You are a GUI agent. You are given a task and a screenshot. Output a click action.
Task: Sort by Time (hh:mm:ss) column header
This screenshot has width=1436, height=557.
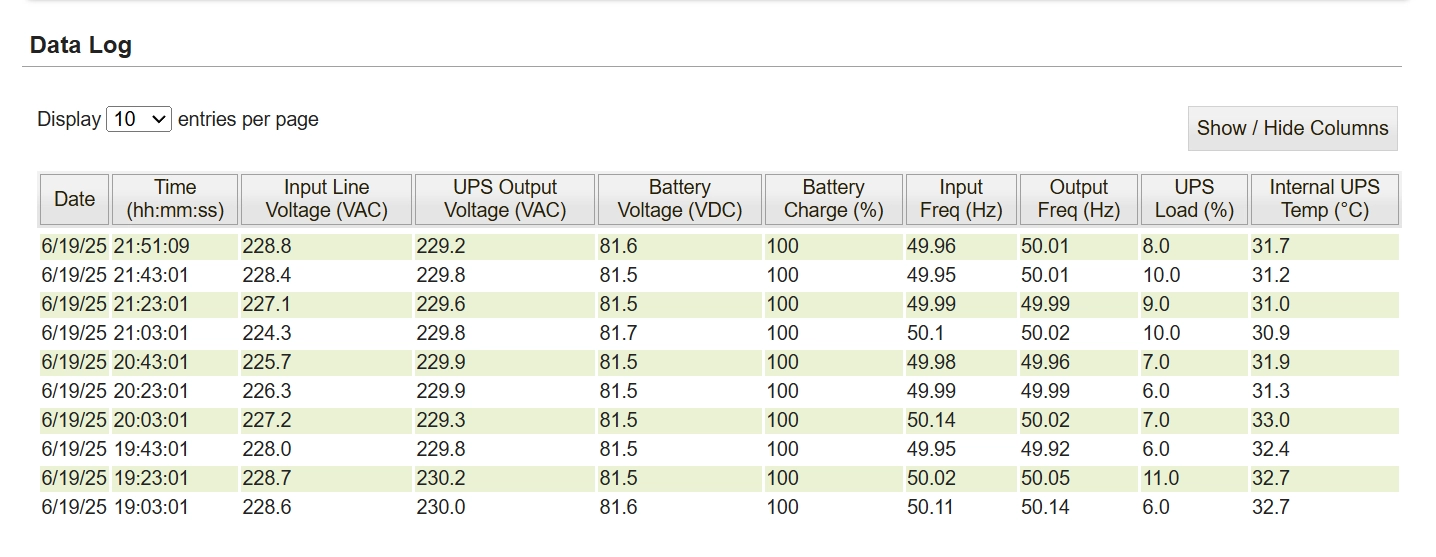pos(175,199)
